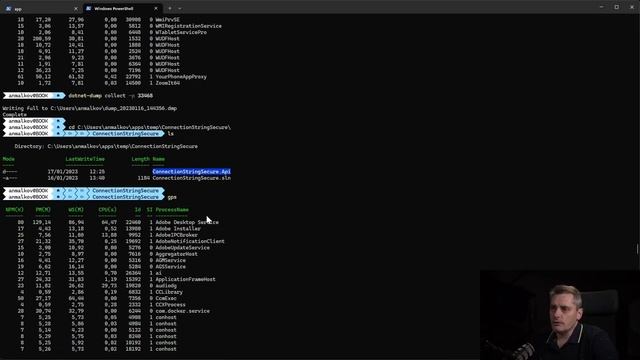Click the ConnectionStringSecure prompt segment before ls
Viewport: 640px width, 360px height.
coord(125,133)
